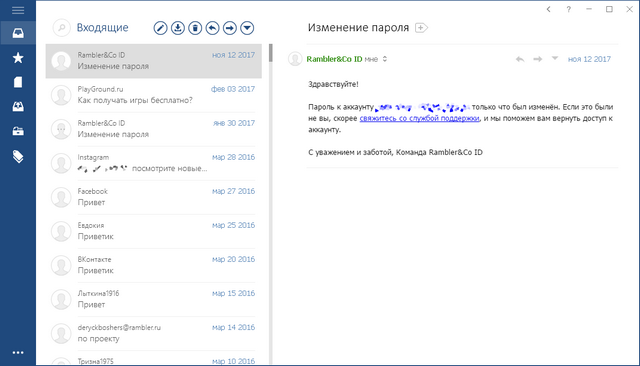Open the Тризна1975 email at the list bottom
This screenshot has width=640, height=366.
[153, 358]
